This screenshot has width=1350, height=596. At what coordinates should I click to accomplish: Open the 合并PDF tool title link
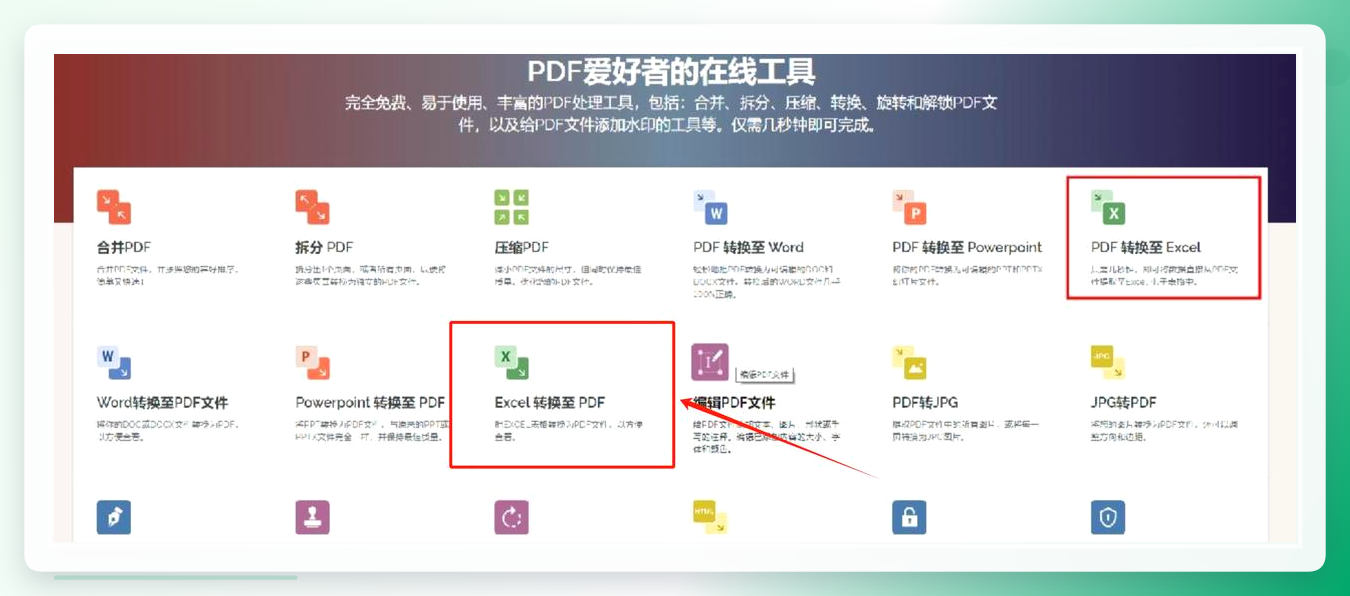124,247
